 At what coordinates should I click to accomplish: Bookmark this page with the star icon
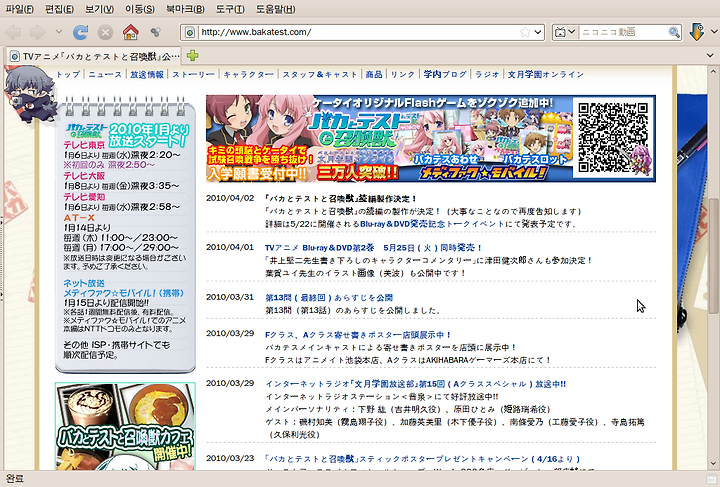(525, 32)
